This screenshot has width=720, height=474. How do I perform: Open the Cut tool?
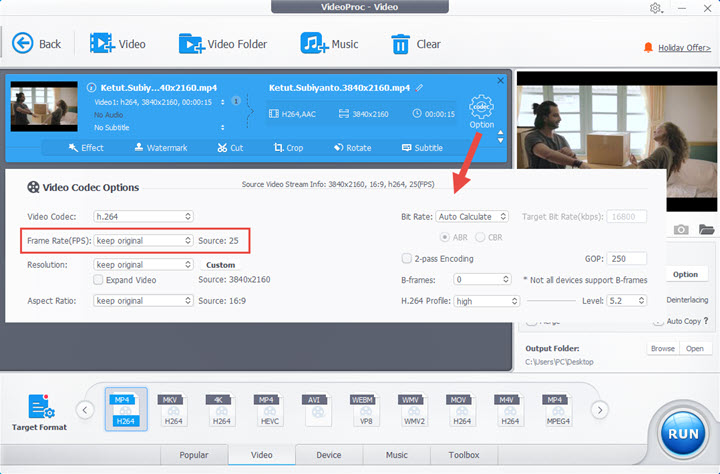pos(230,148)
